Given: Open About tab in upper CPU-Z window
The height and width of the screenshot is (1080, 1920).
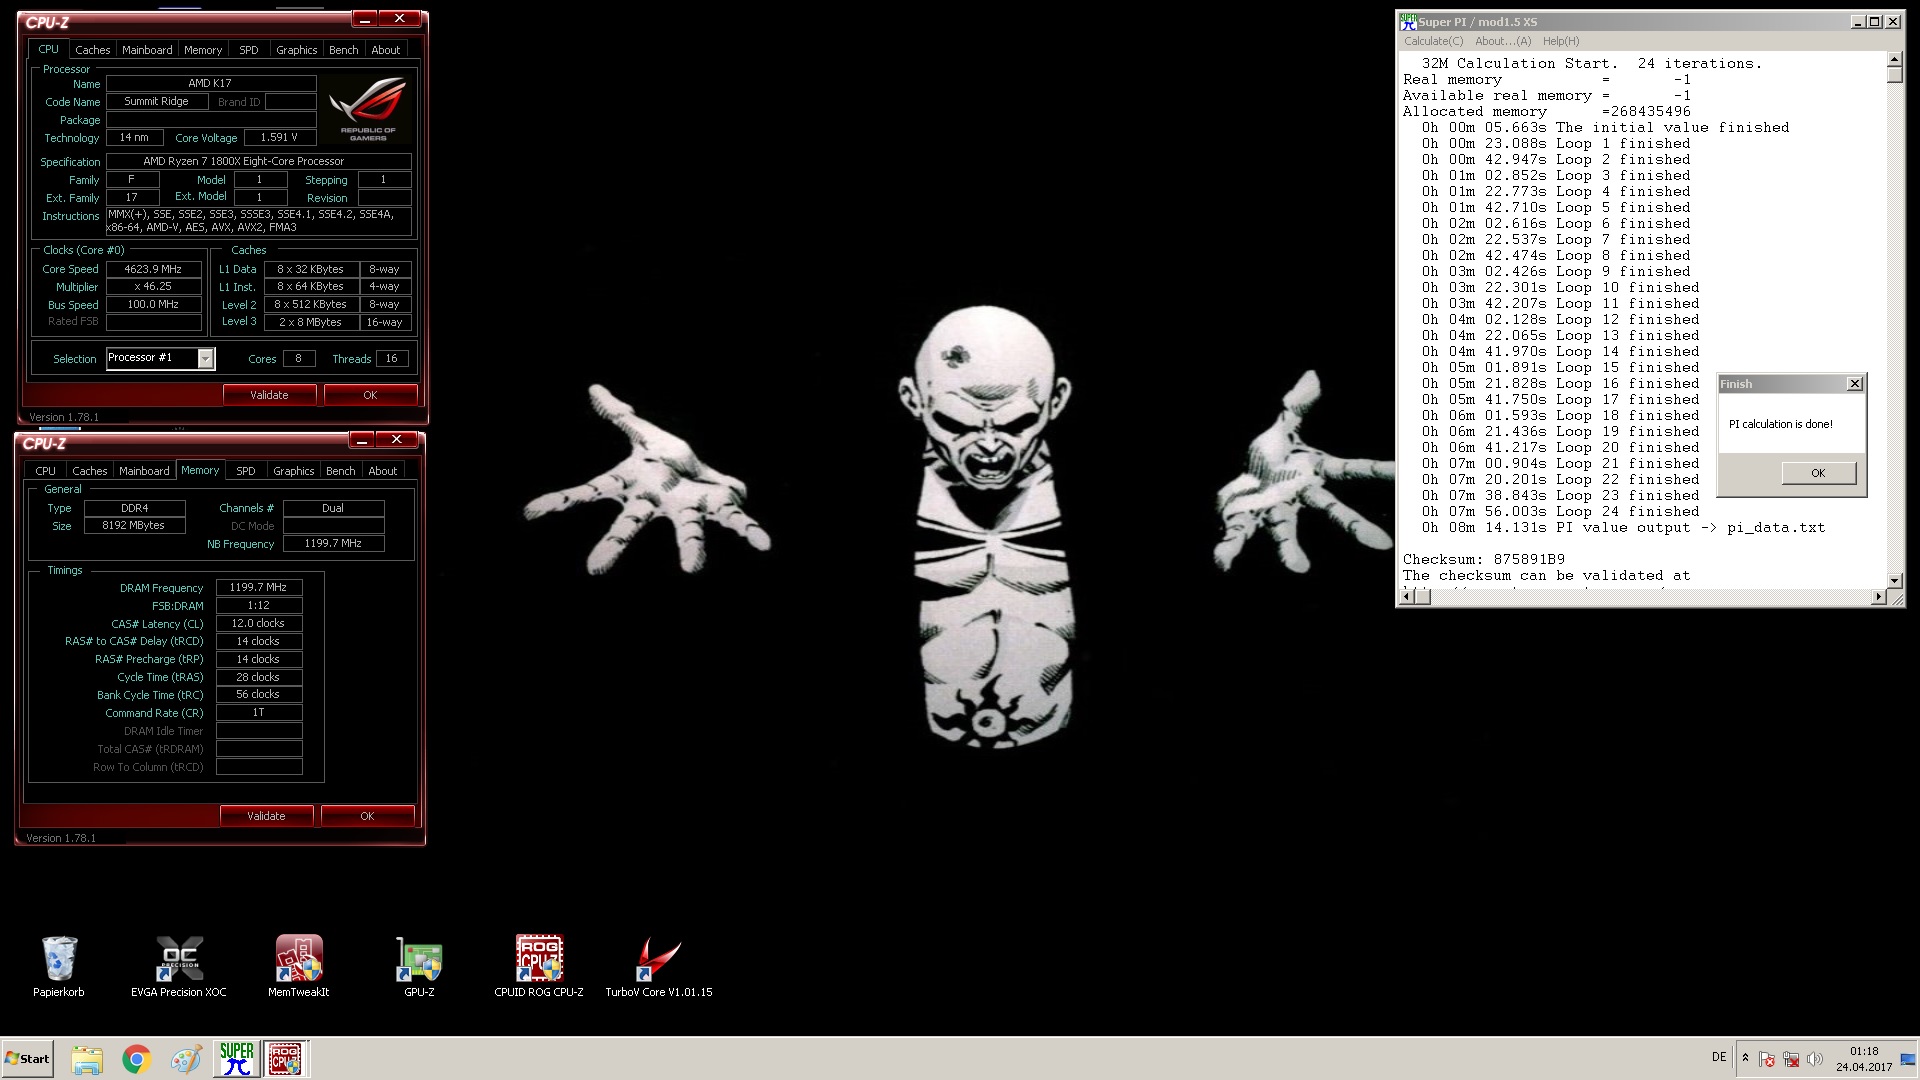Looking at the screenshot, I should 386,50.
